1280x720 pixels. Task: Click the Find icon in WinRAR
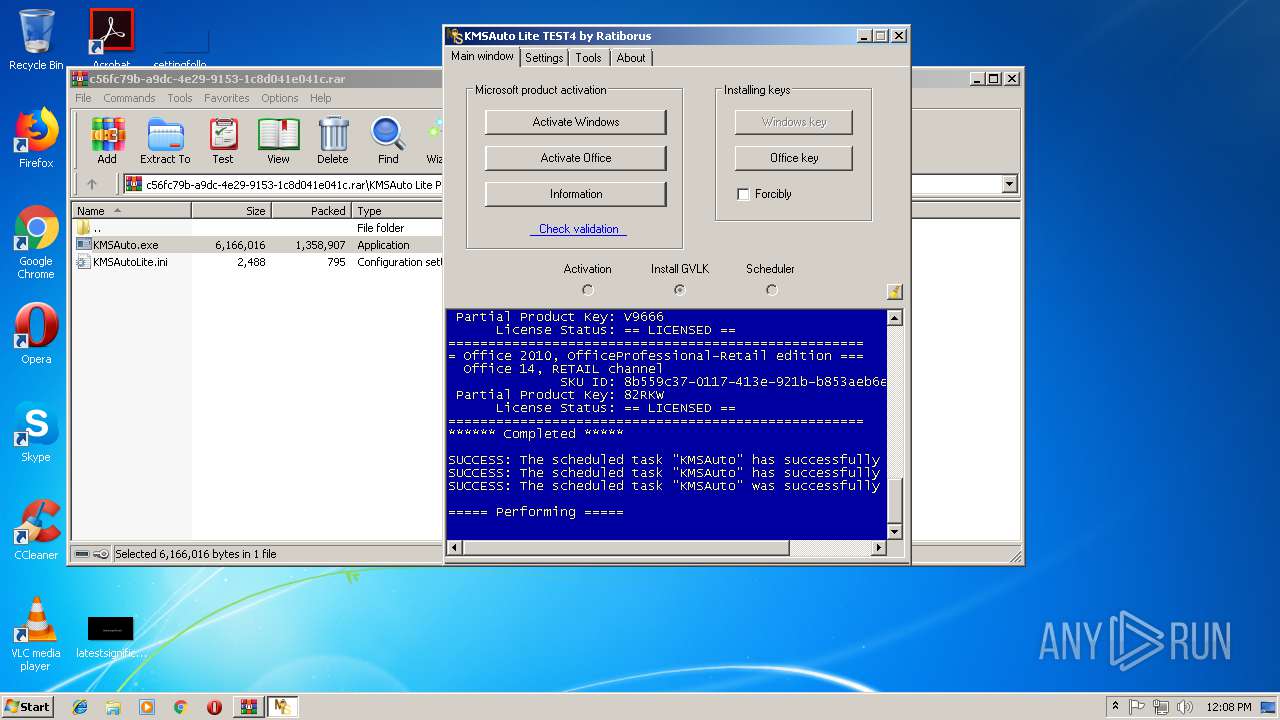388,140
